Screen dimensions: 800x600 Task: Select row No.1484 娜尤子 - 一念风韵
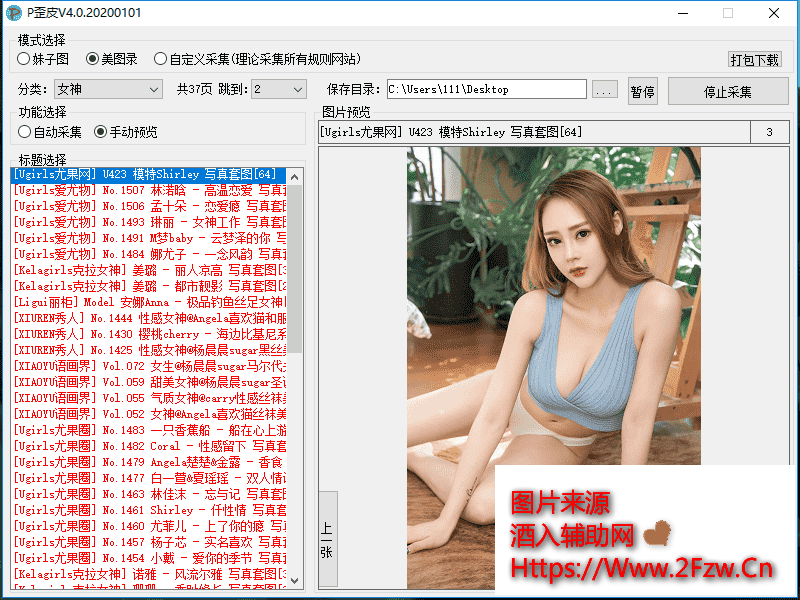[148, 254]
